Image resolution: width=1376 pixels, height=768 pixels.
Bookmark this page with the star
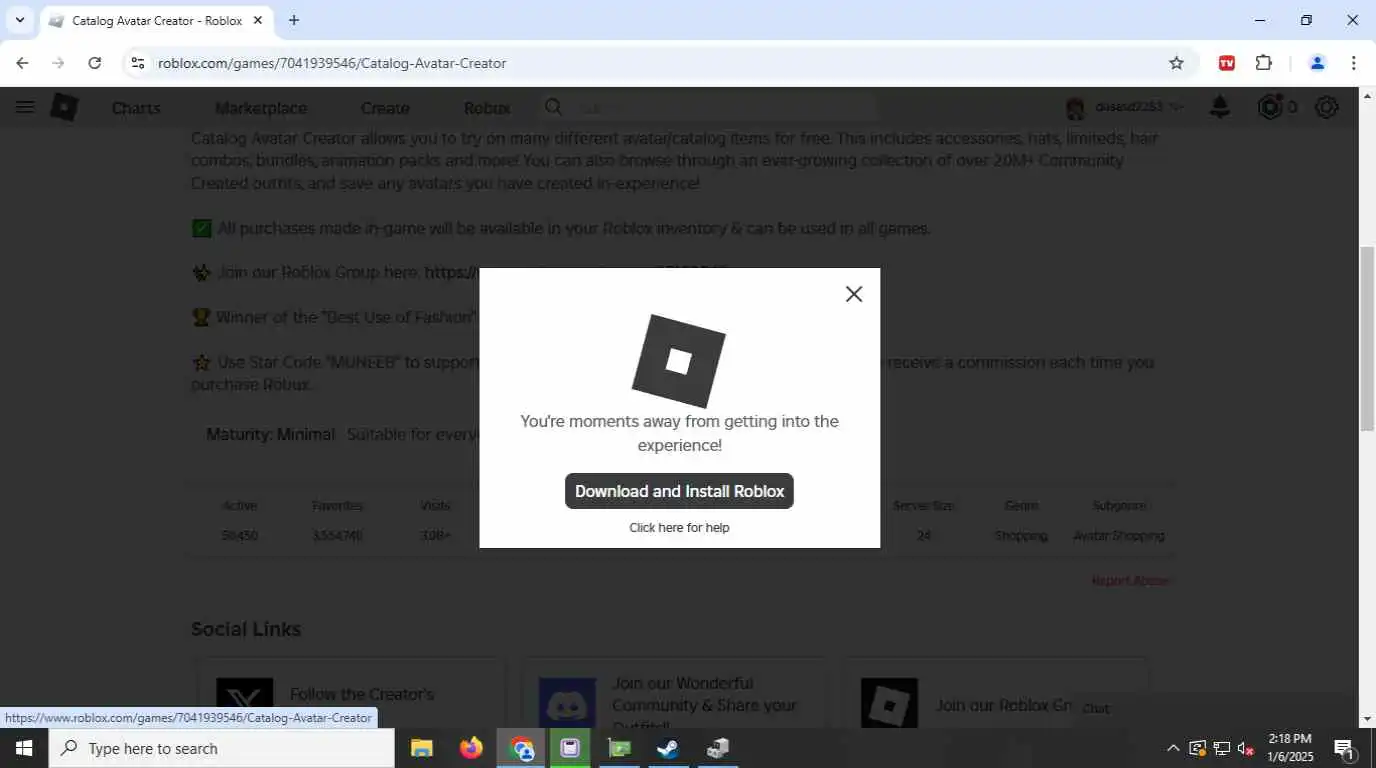pos(1176,63)
